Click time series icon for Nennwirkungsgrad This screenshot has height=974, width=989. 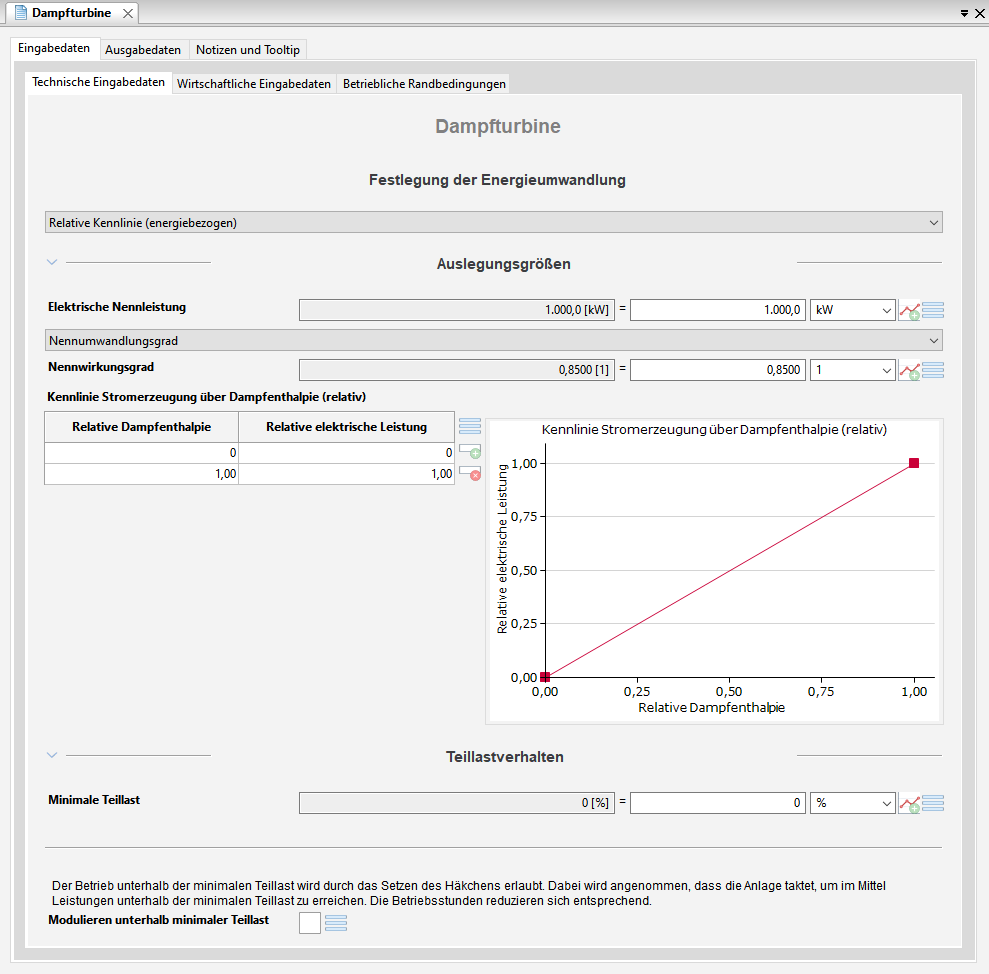[x=910, y=370]
